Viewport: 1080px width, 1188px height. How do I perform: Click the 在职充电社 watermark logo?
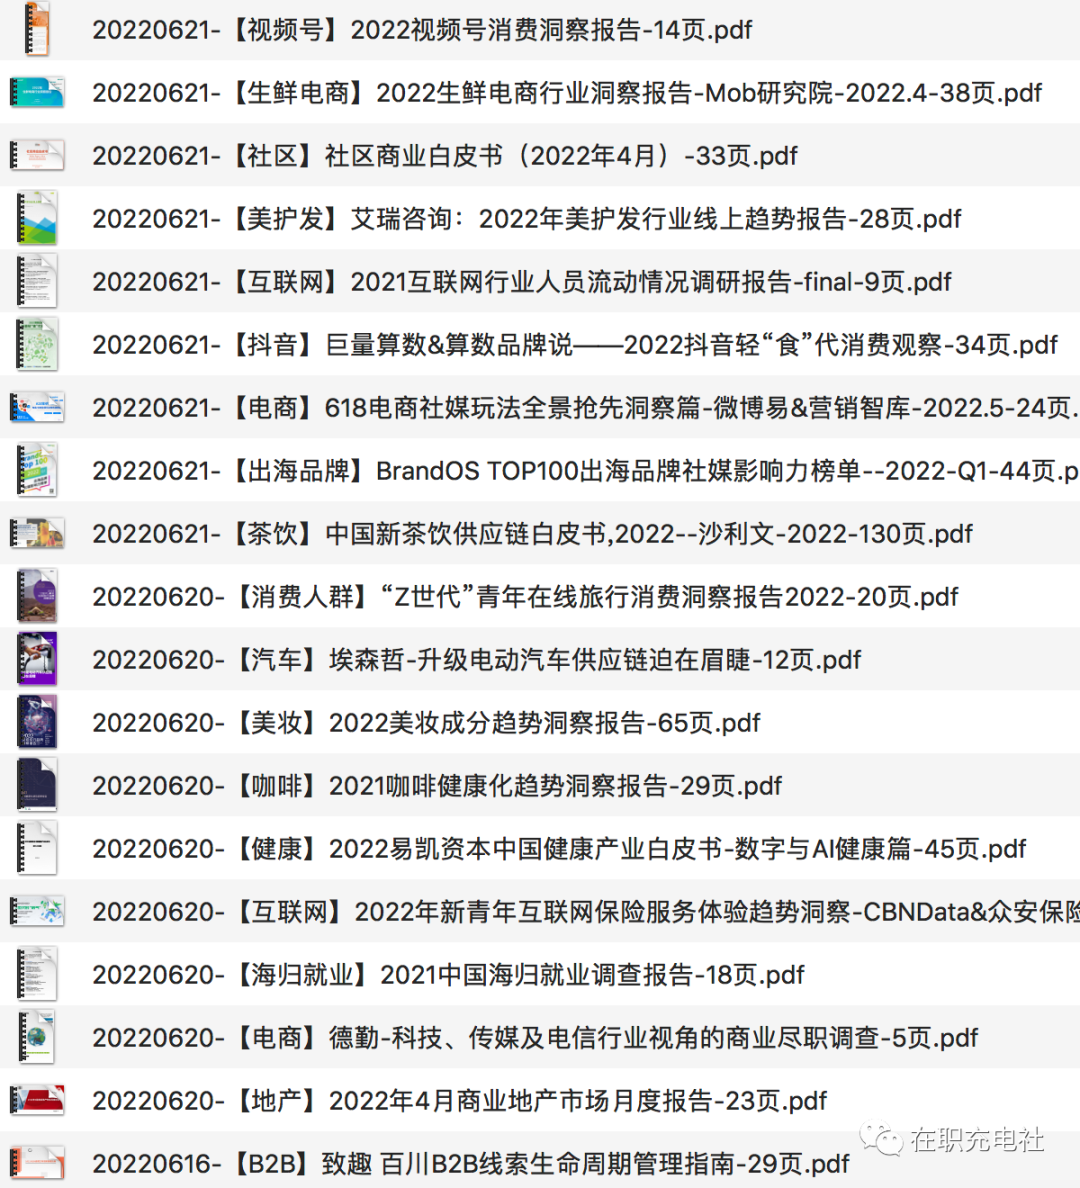pyautogui.click(x=953, y=1139)
